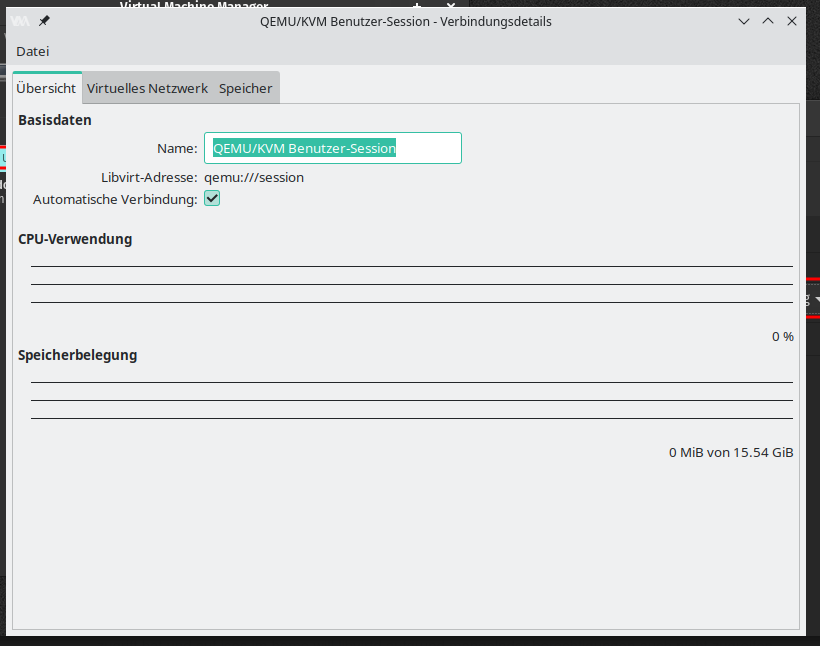Click the 0 % CPU usage value
Viewport: 820px width, 646px height.
pos(783,336)
